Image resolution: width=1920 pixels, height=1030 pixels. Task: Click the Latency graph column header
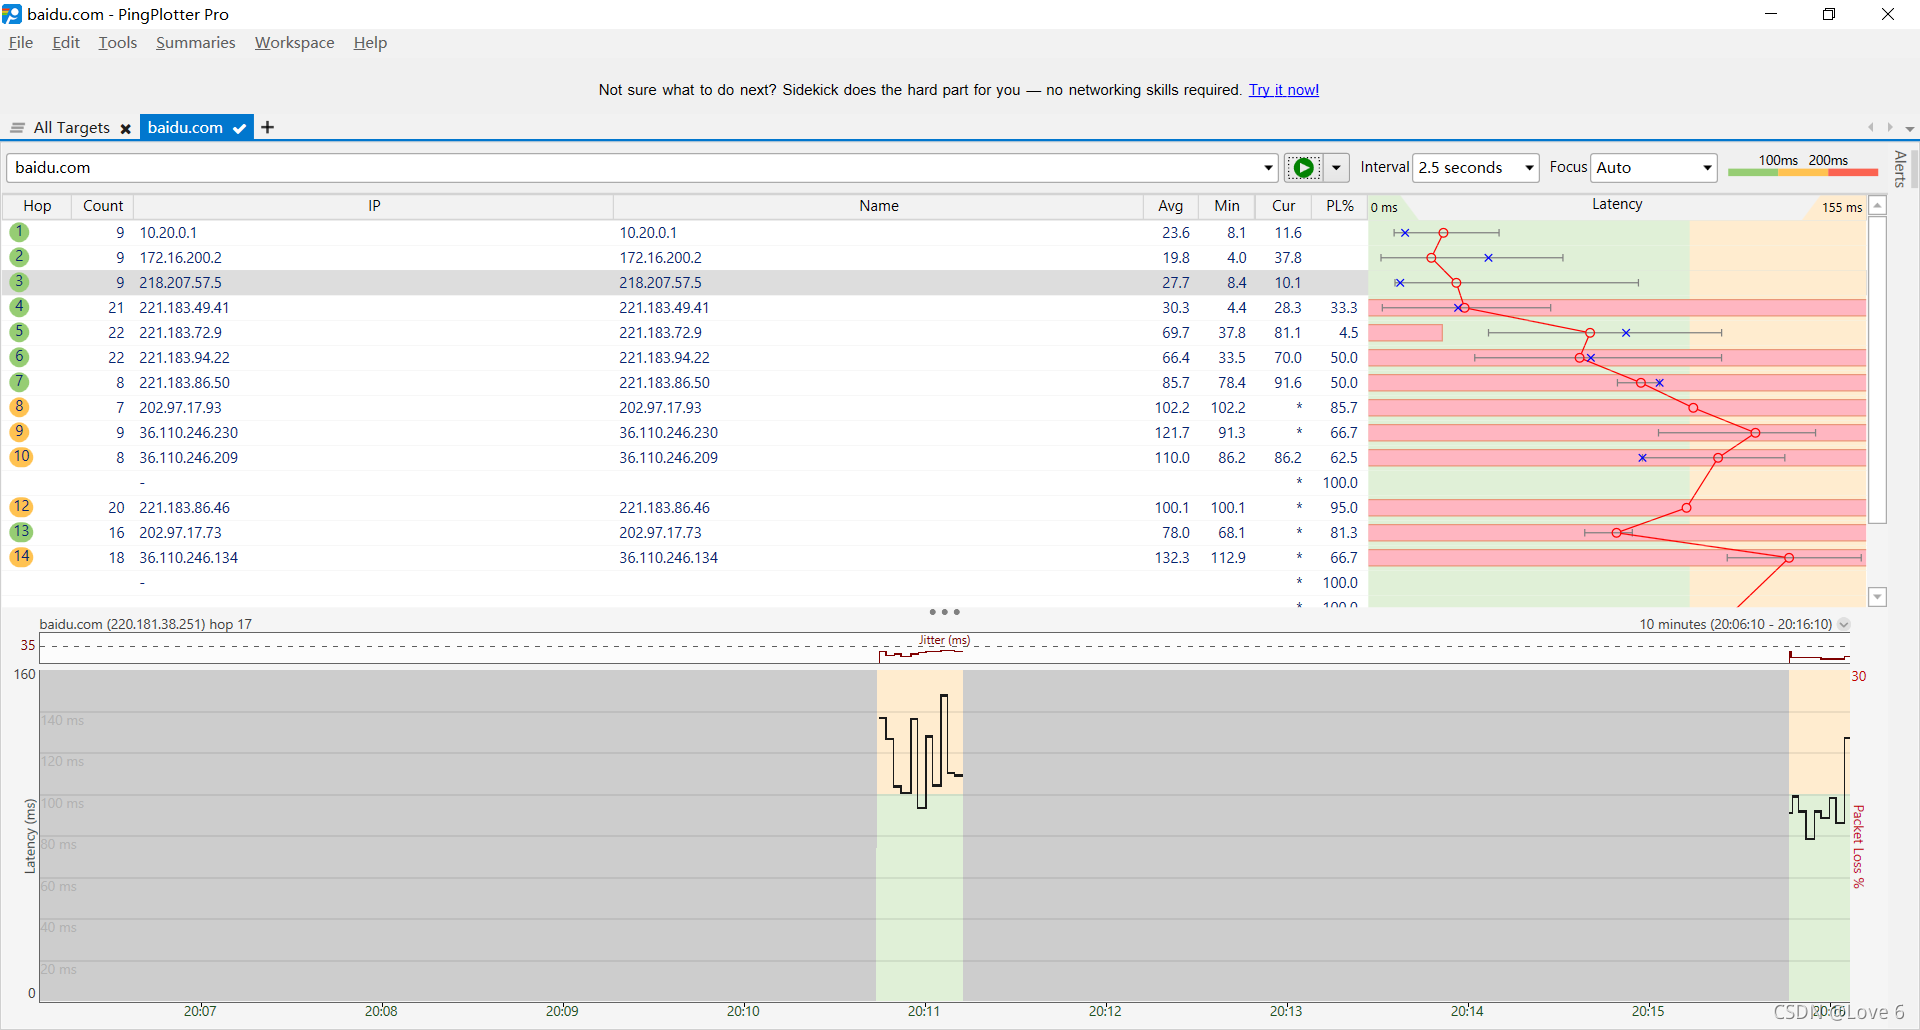1617,205
